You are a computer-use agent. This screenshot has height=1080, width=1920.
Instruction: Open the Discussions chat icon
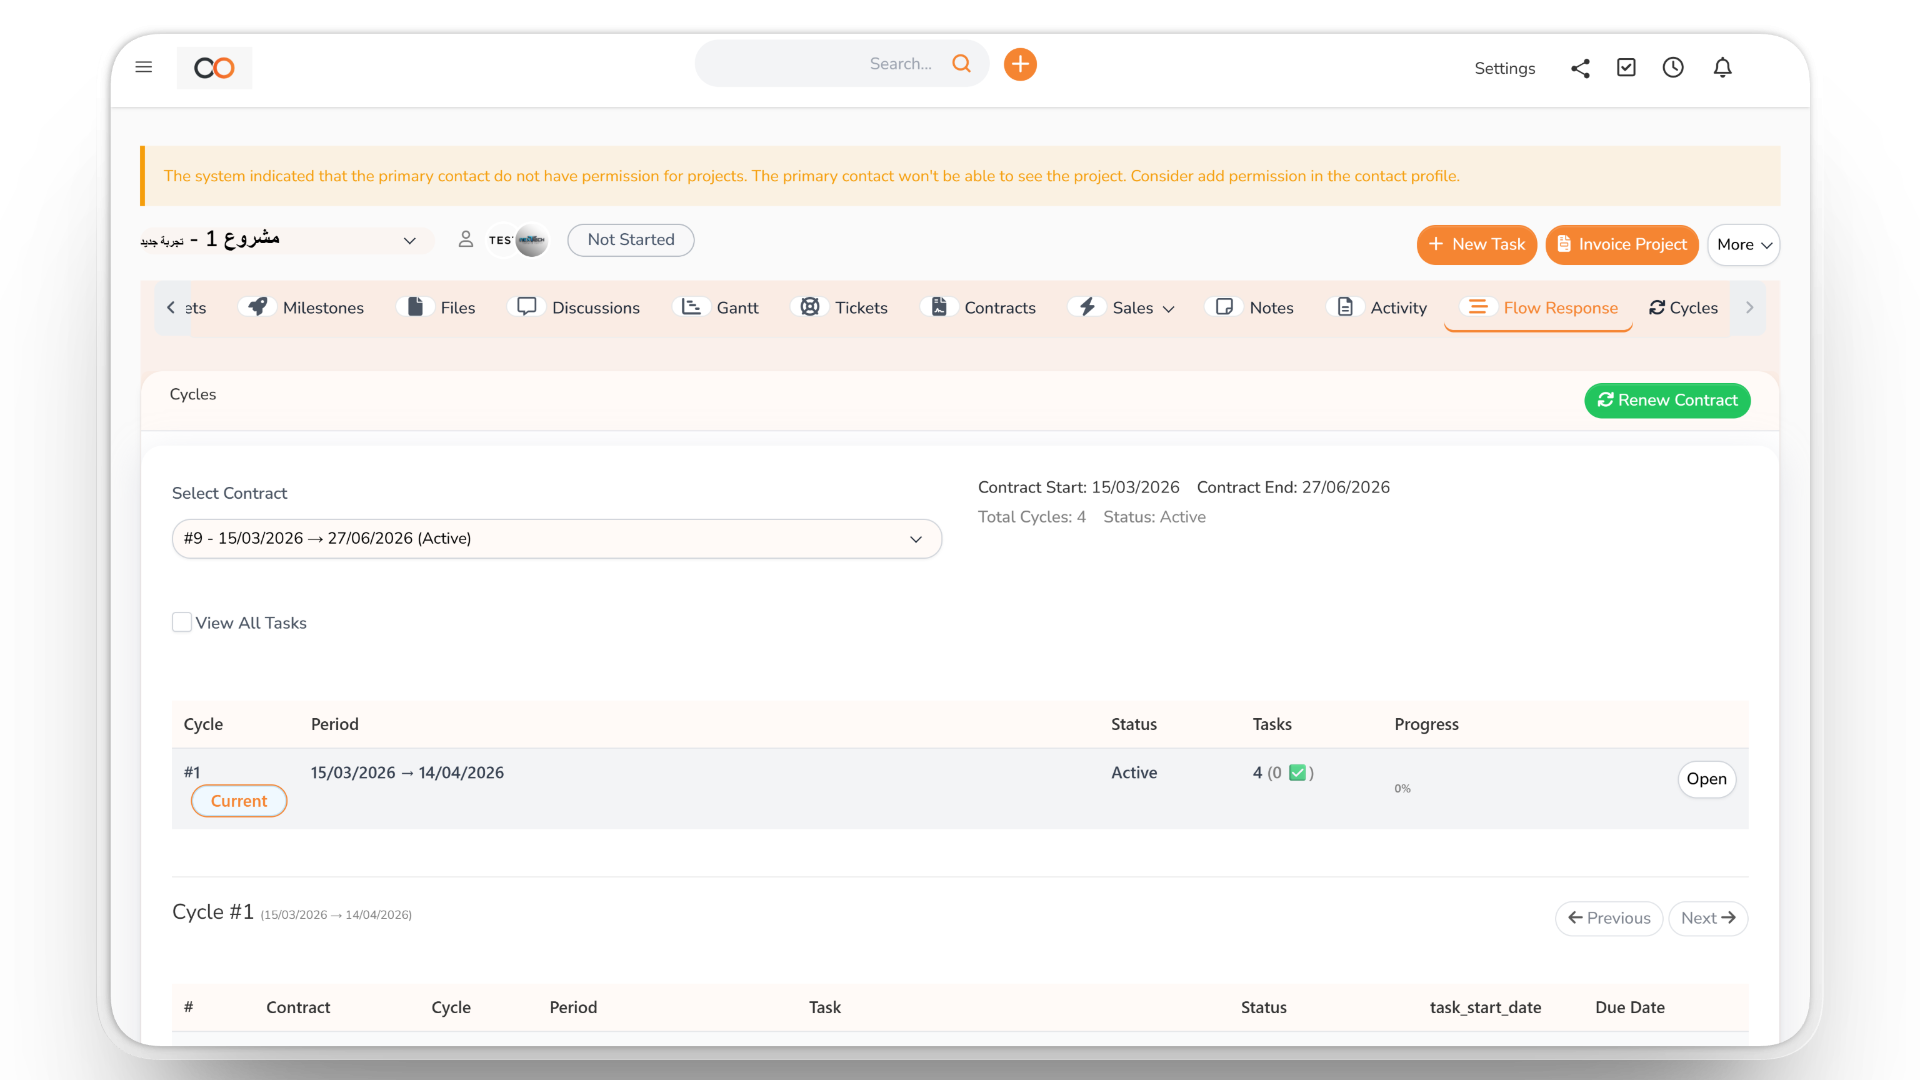(x=525, y=307)
